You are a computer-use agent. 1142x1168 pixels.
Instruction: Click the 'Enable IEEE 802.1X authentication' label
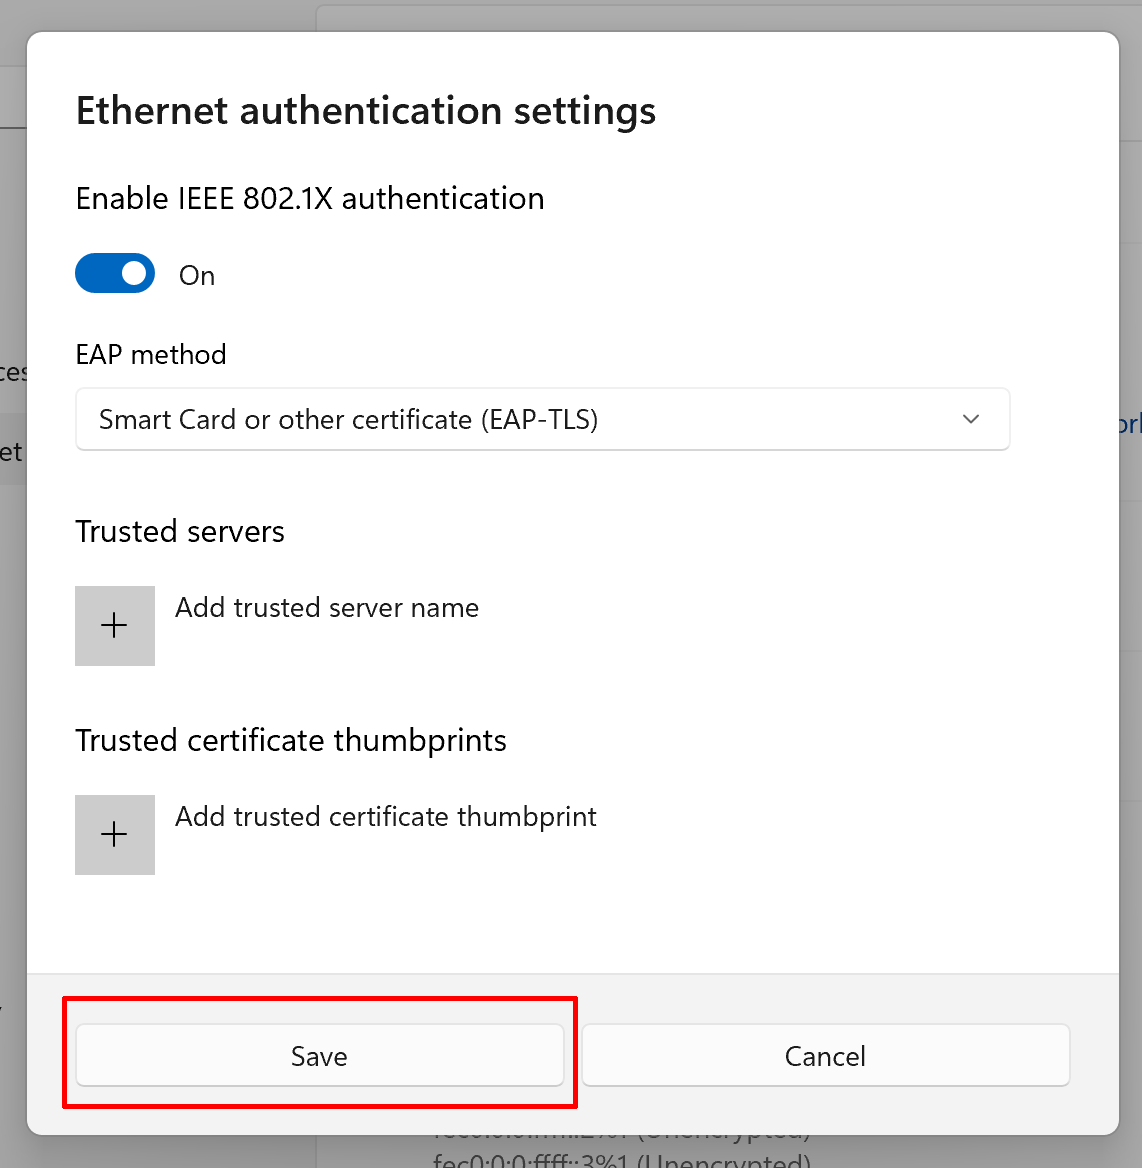point(310,199)
